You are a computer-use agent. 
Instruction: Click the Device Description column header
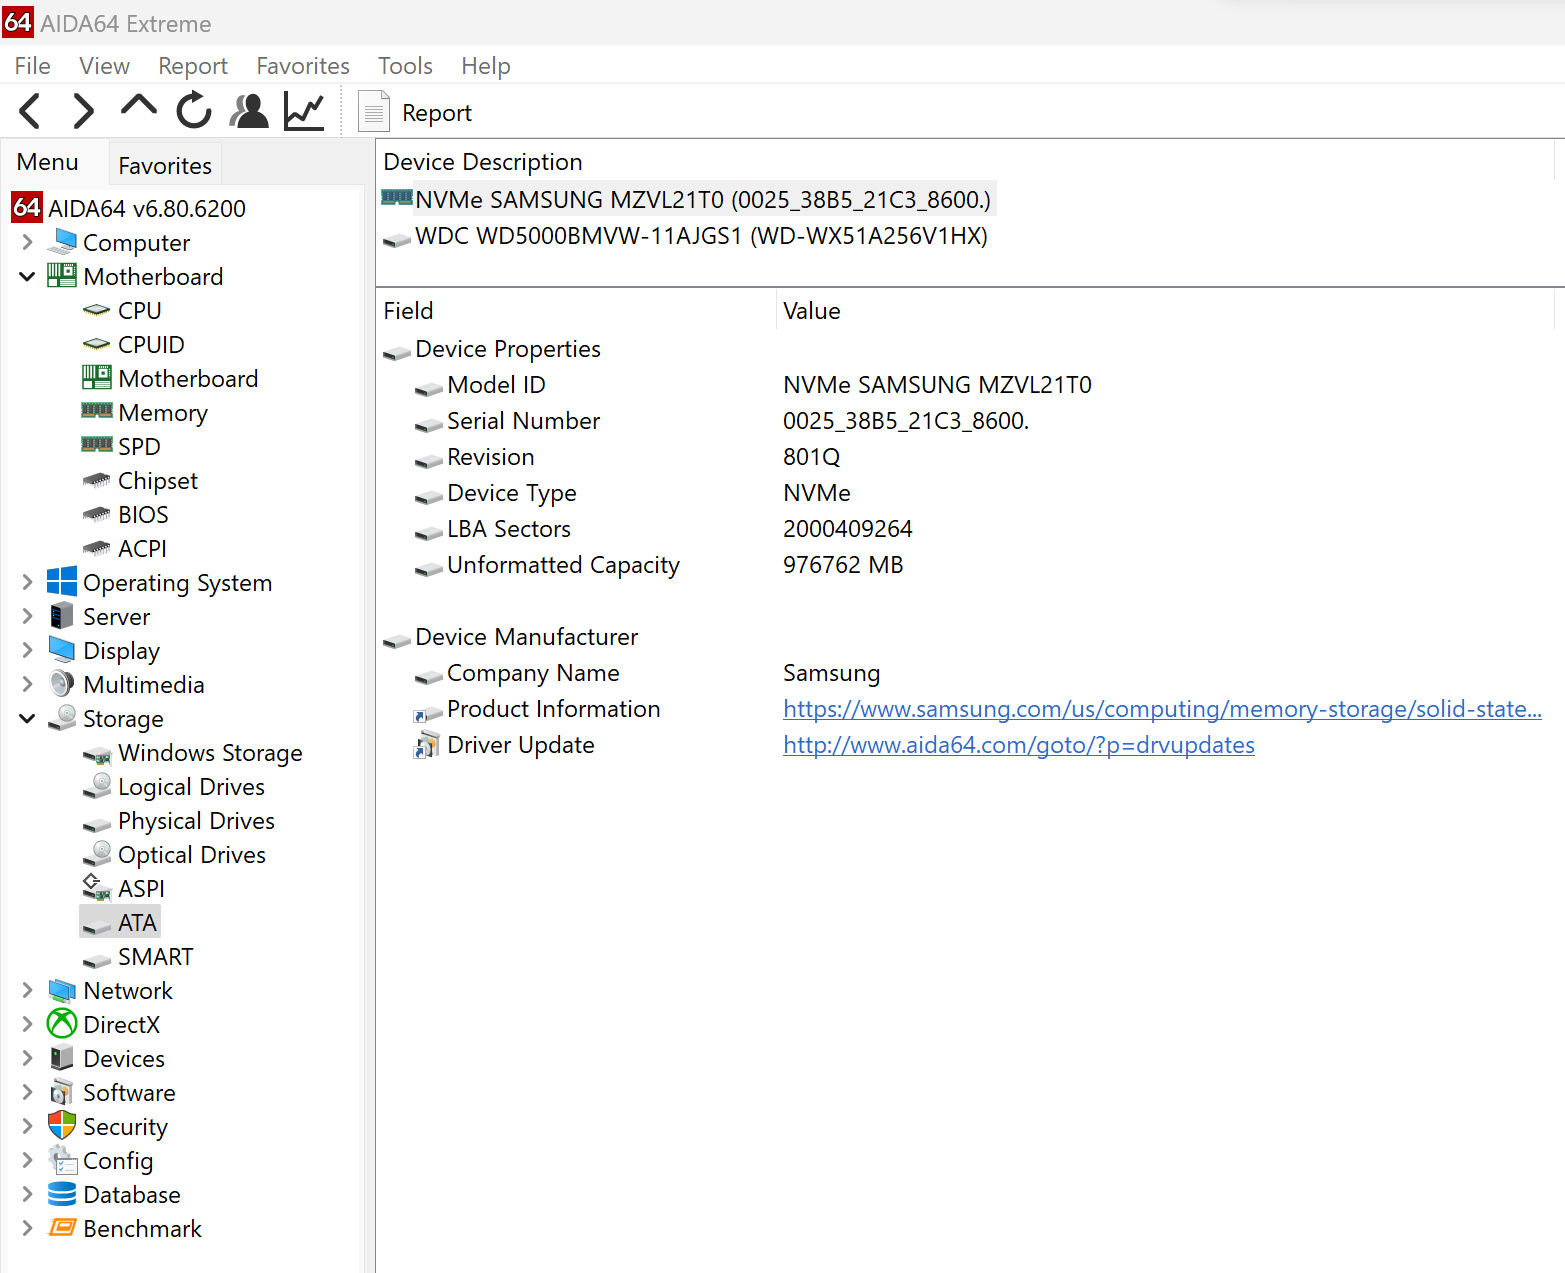pyautogui.click(x=965, y=162)
